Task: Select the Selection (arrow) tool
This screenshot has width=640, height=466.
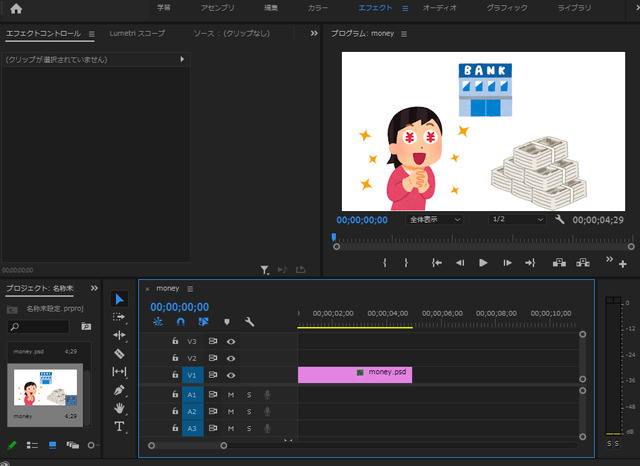Action: coord(119,299)
